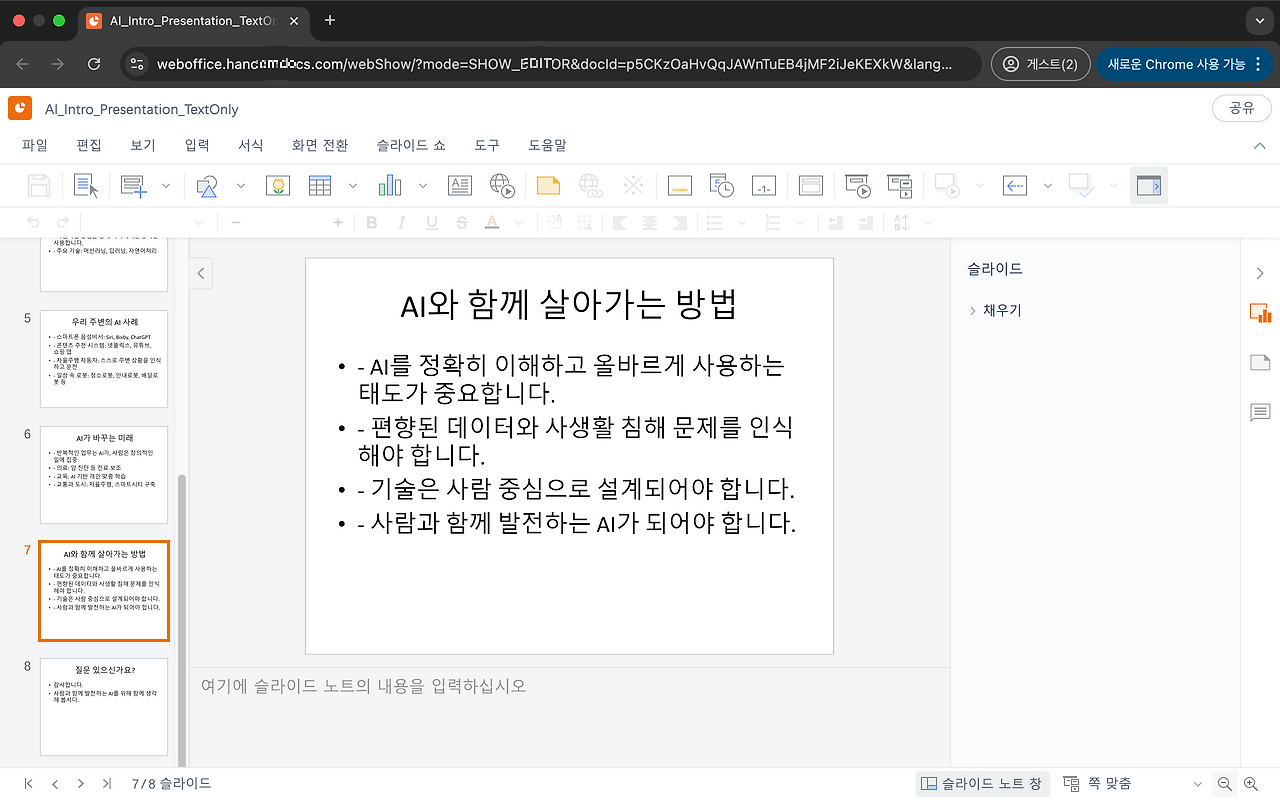This screenshot has height=800, width=1280.
Task: Click the slide notes input area
Action: [x=569, y=717]
